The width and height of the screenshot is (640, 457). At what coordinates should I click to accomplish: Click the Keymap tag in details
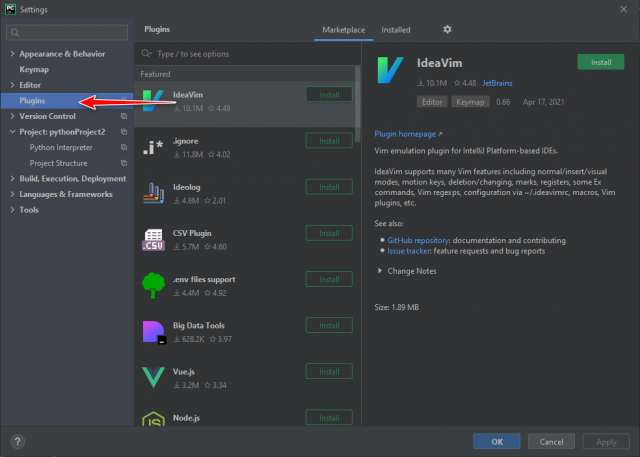470,102
